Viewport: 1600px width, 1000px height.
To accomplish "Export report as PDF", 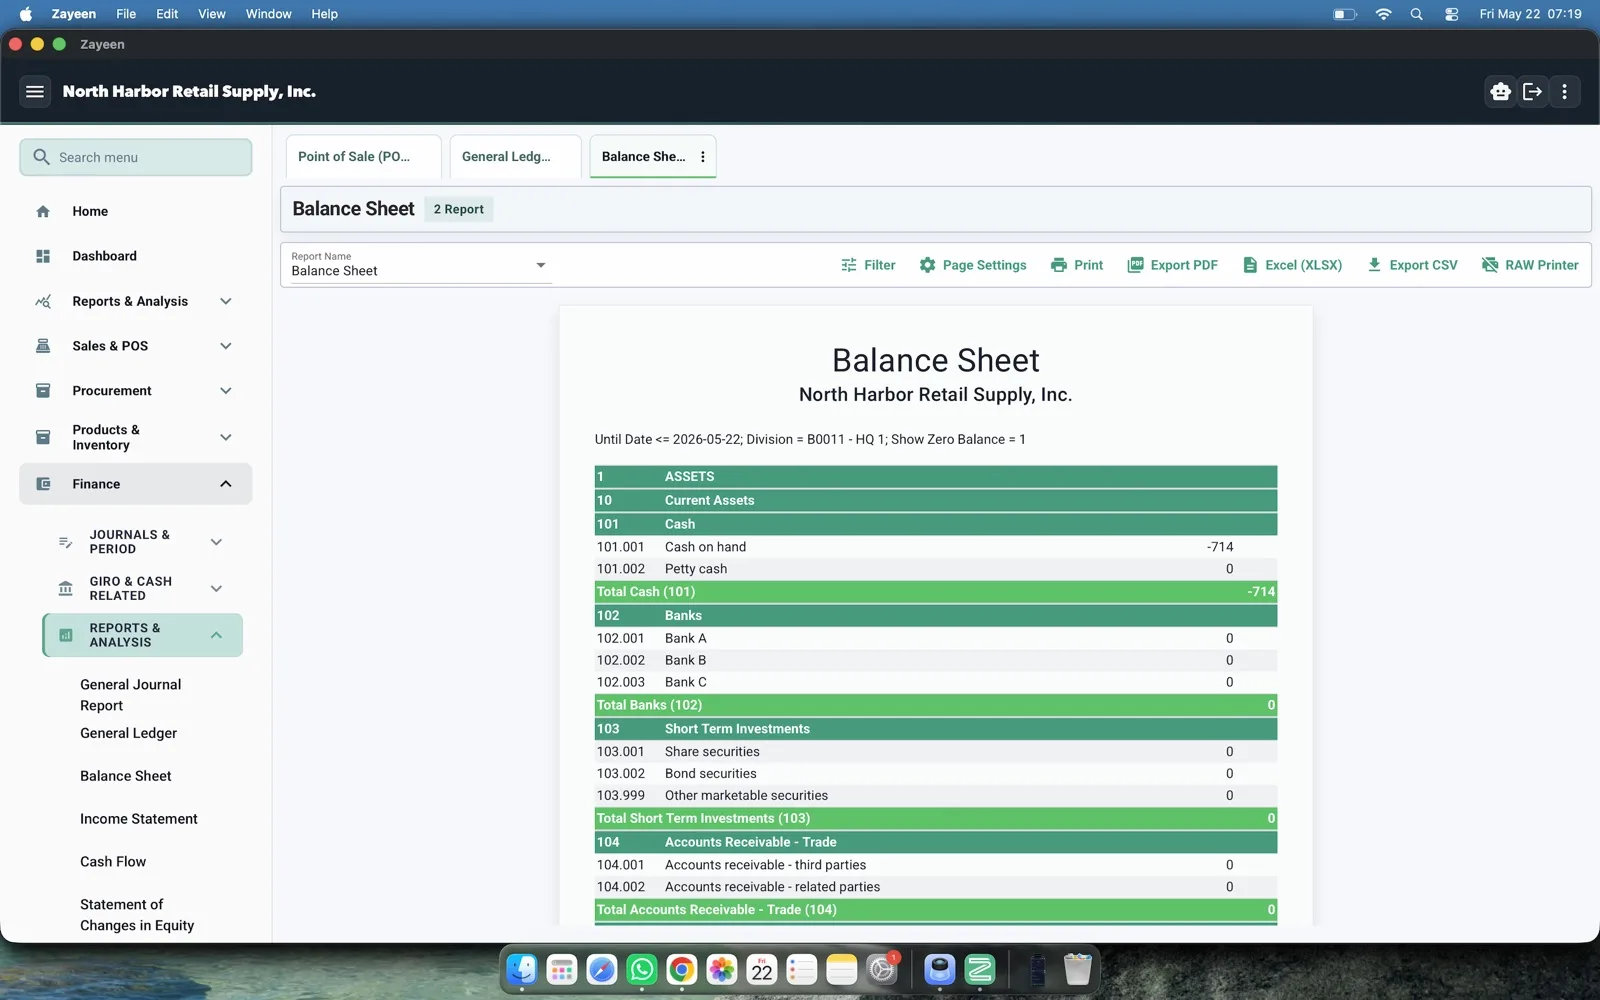I will click(x=1172, y=265).
